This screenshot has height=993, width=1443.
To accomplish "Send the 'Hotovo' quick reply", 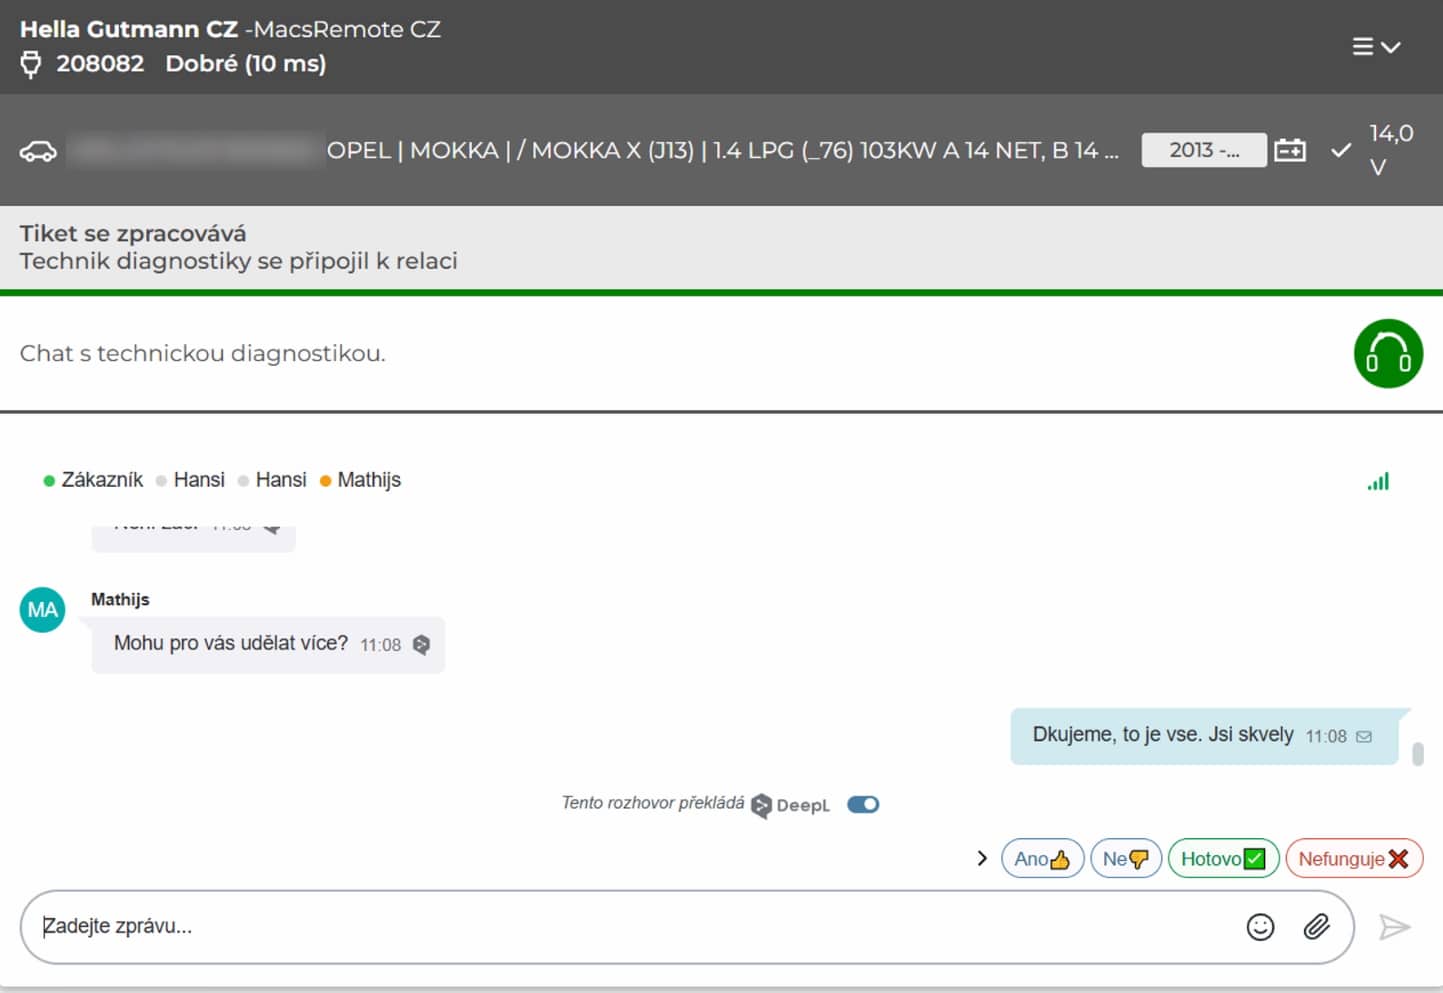I will (x=1222, y=858).
